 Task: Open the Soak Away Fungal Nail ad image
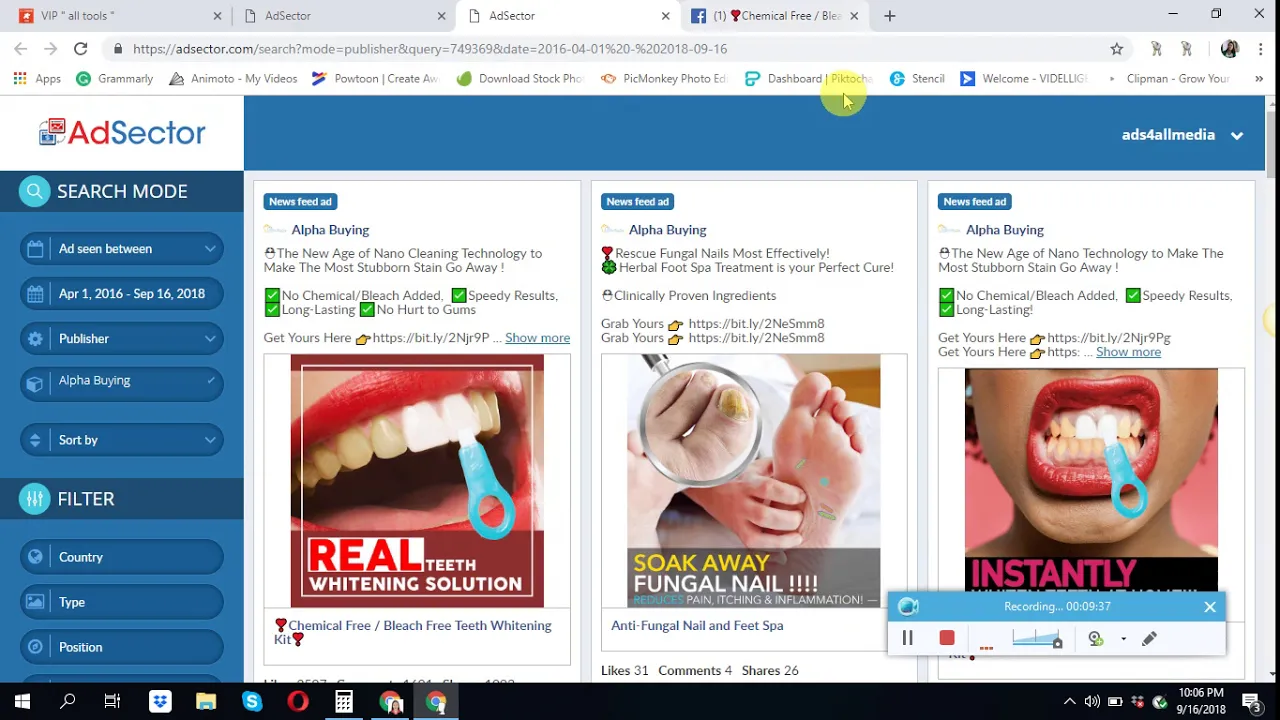click(754, 481)
